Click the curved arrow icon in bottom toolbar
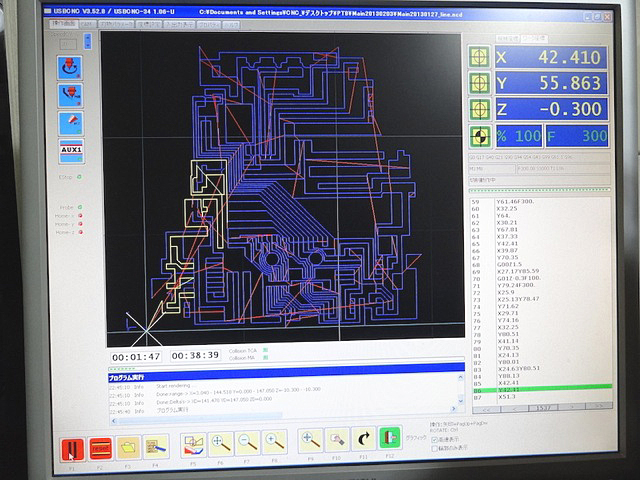This screenshot has width=640, height=480. tap(363, 440)
